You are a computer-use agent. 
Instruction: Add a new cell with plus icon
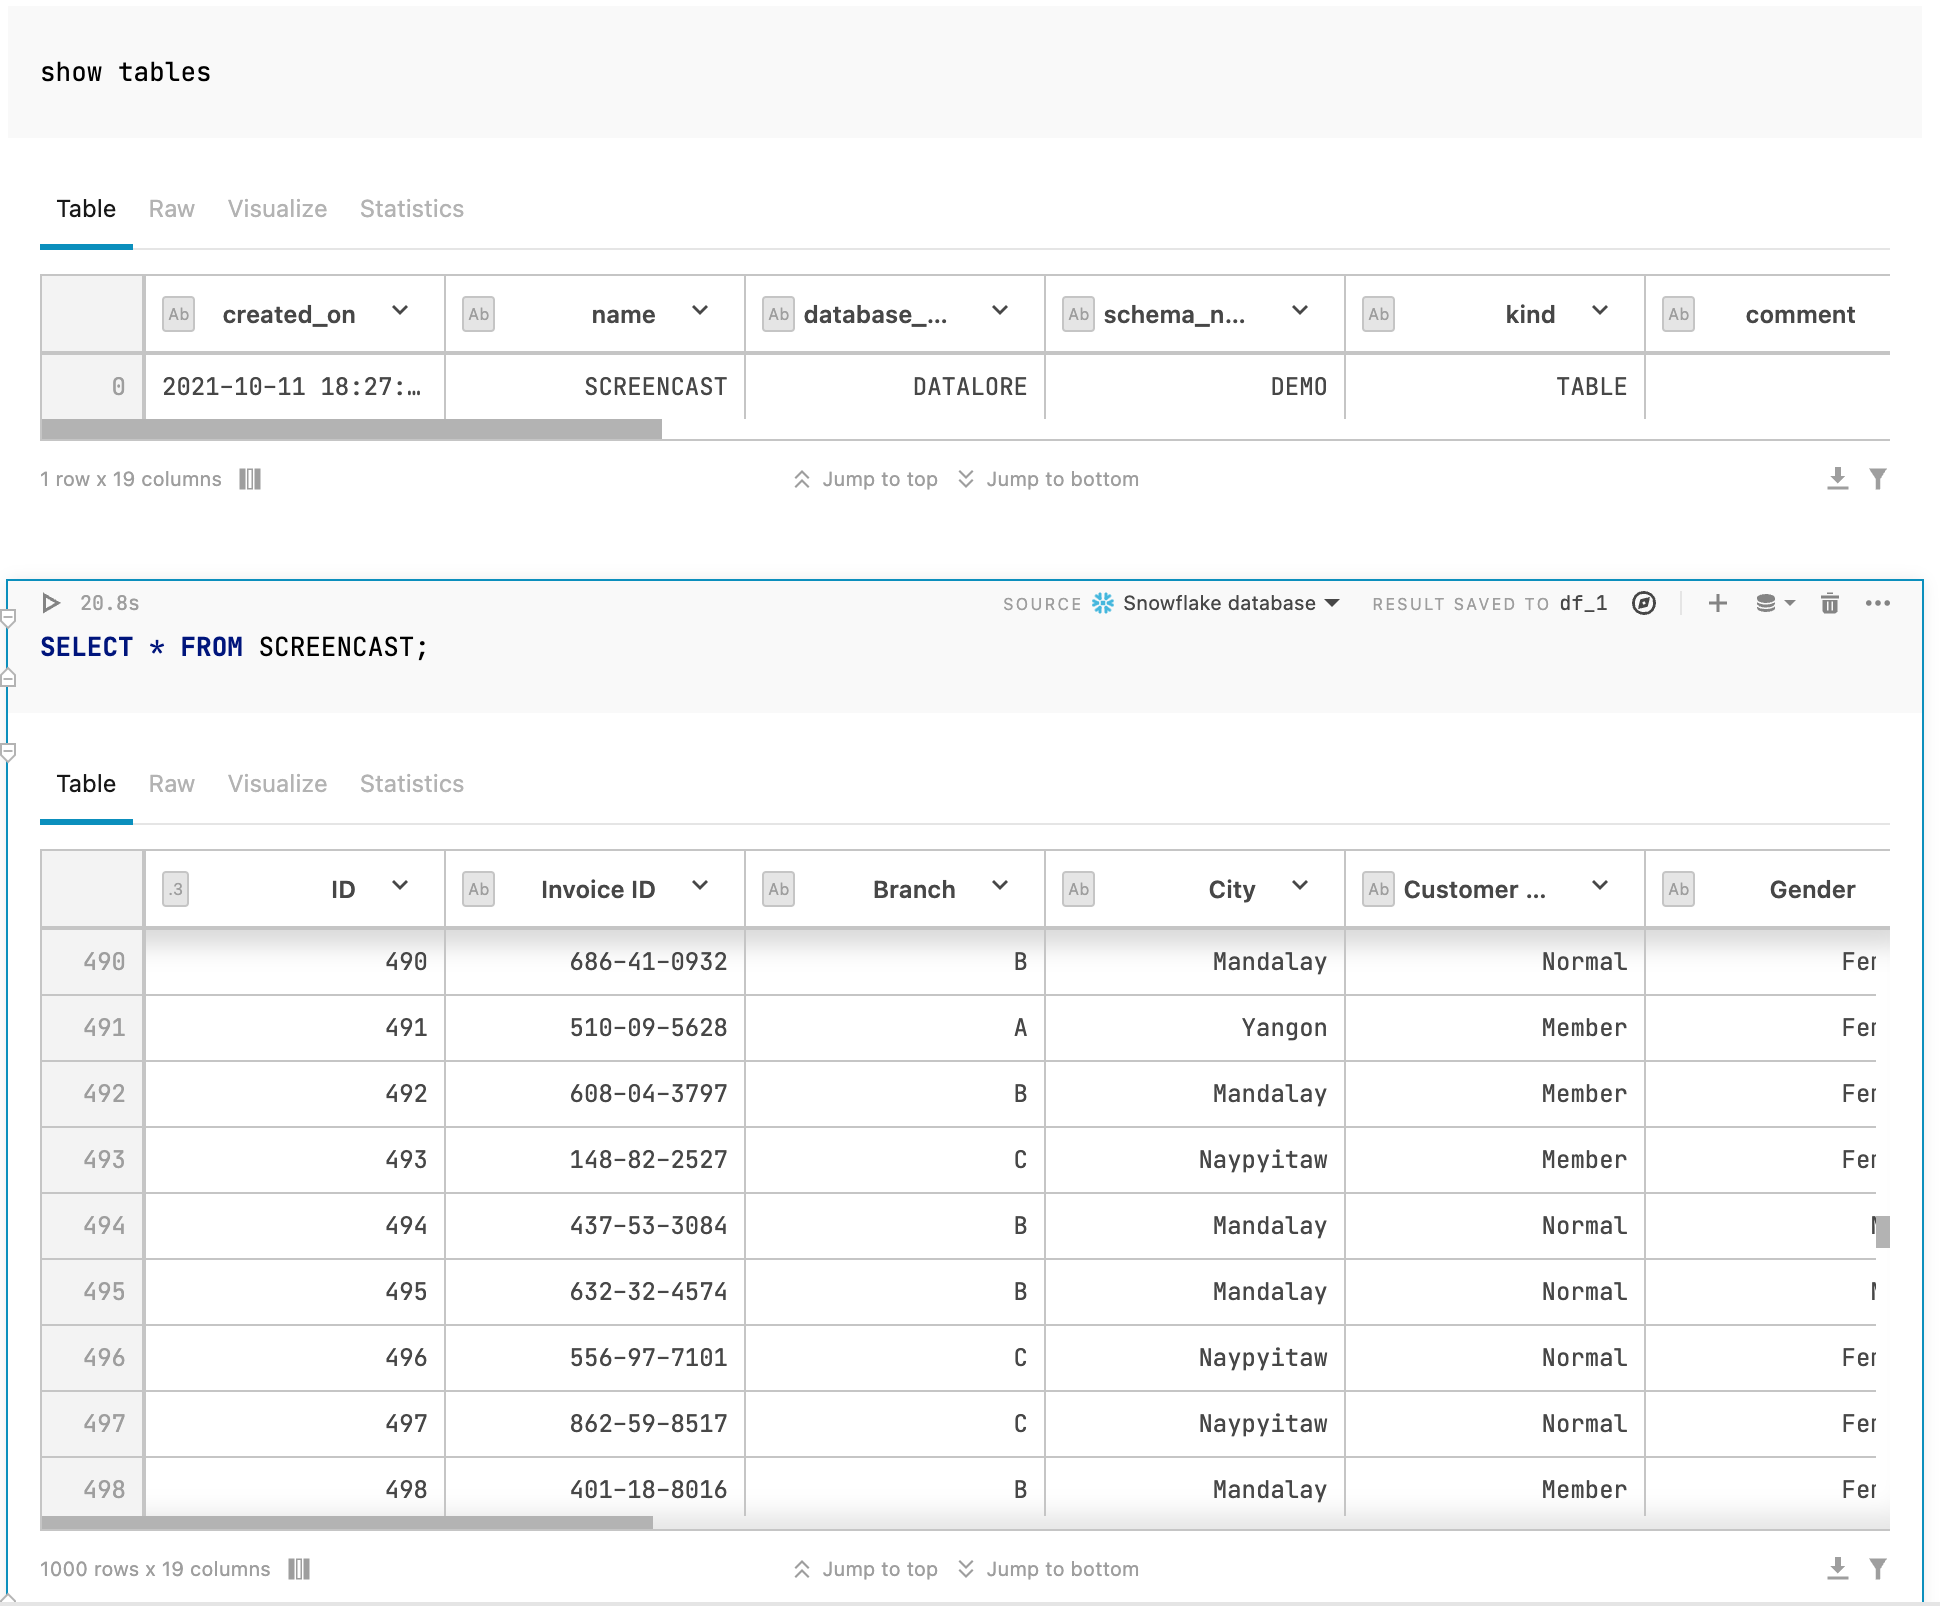(1717, 603)
